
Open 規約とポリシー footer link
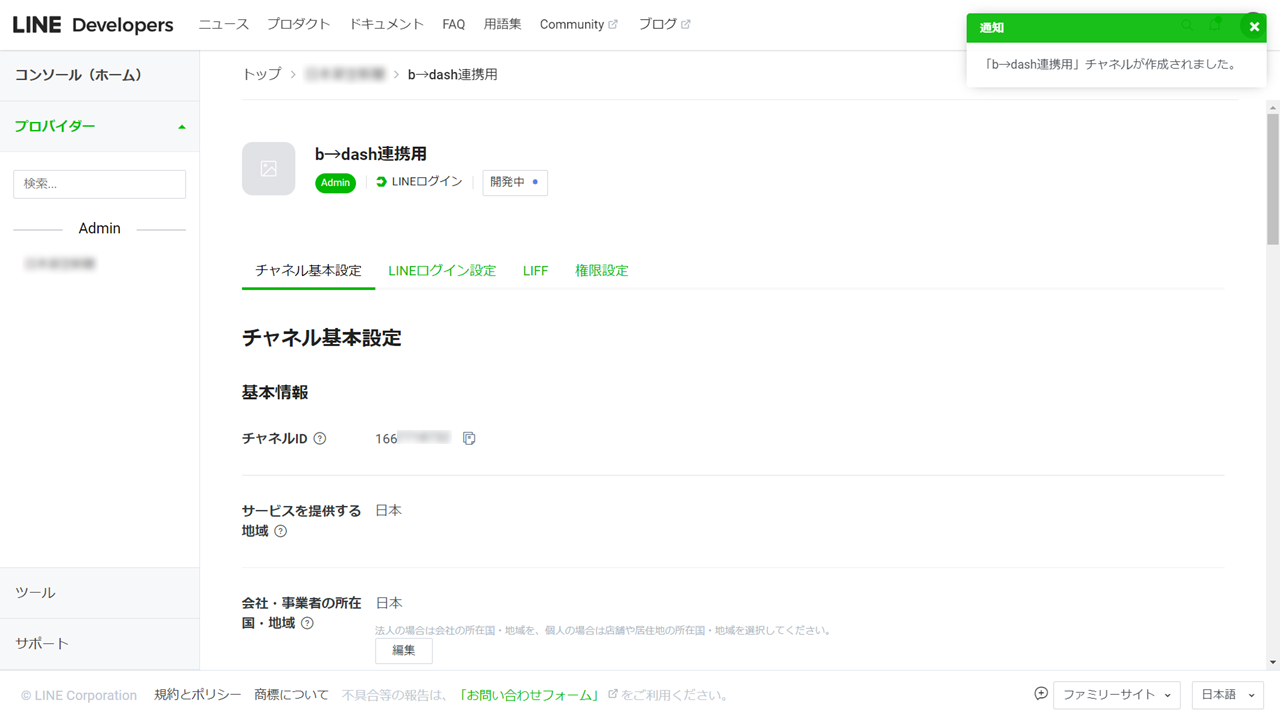click(198, 695)
